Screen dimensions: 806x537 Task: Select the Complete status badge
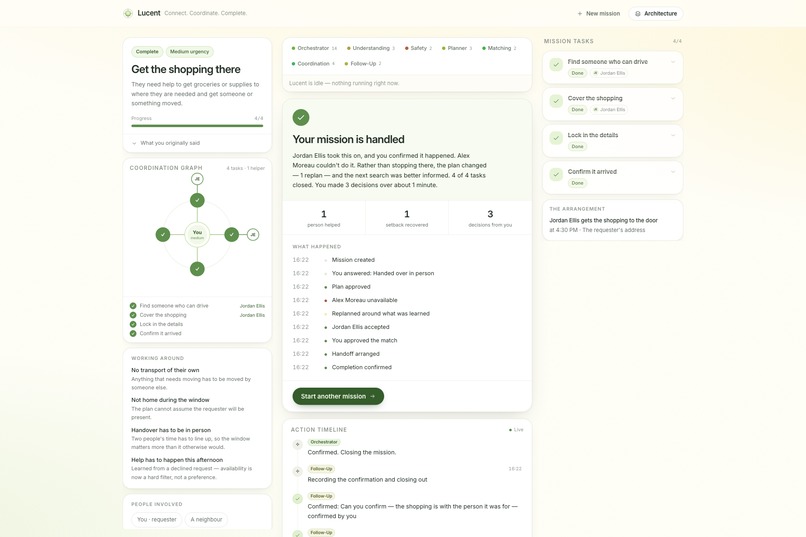tap(147, 52)
